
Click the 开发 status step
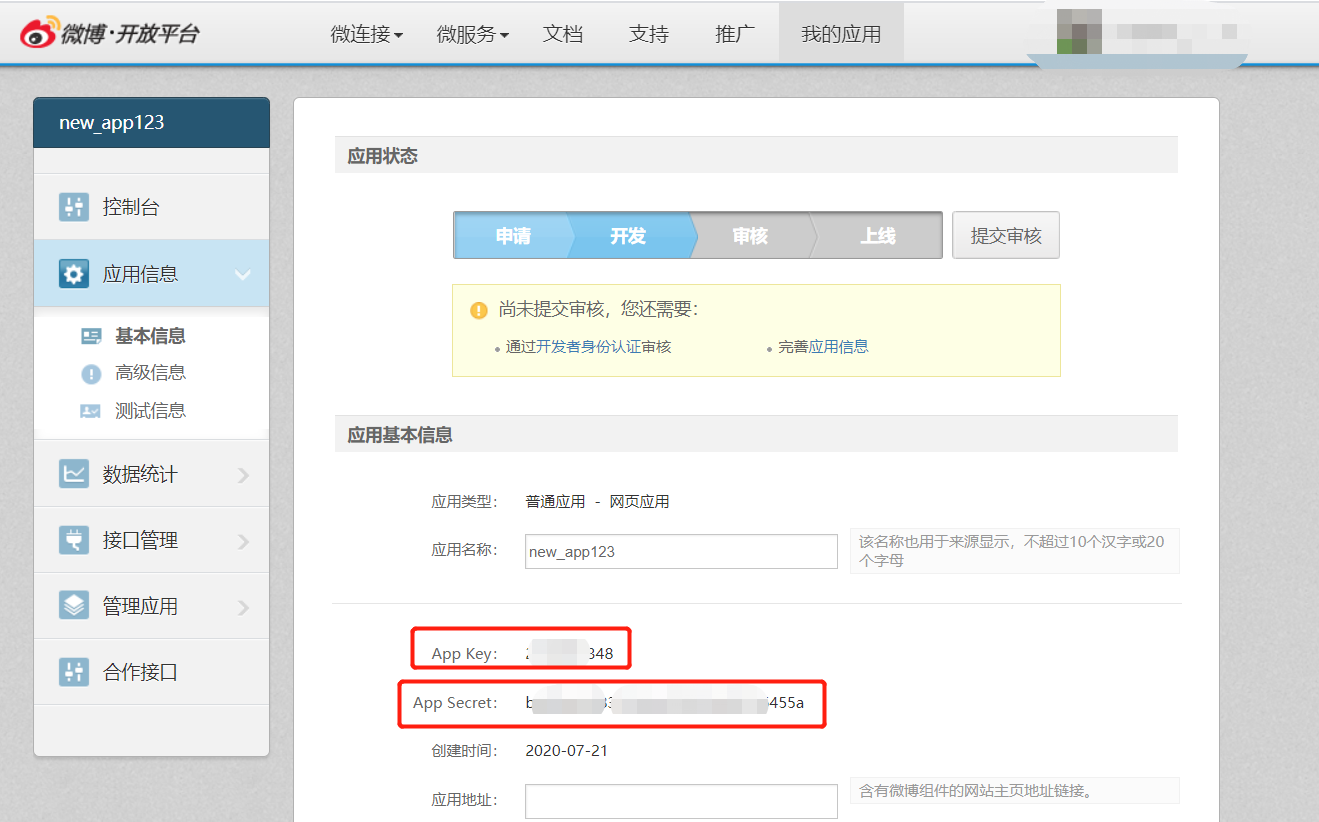tap(629, 236)
